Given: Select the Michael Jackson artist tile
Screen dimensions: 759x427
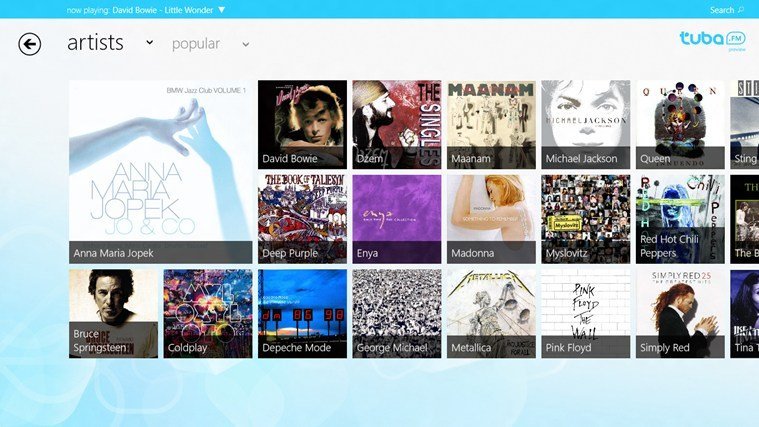Looking at the screenshot, I should point(586,124).
